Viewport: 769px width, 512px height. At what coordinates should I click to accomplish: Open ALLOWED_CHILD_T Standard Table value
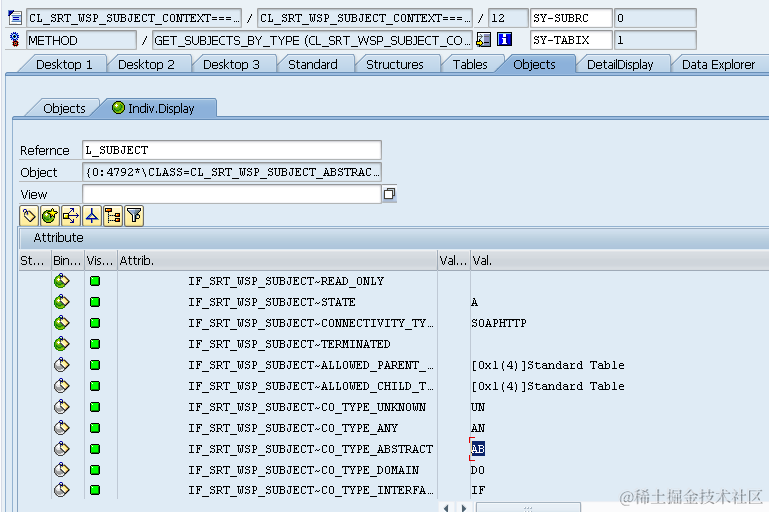coord(548,386)
